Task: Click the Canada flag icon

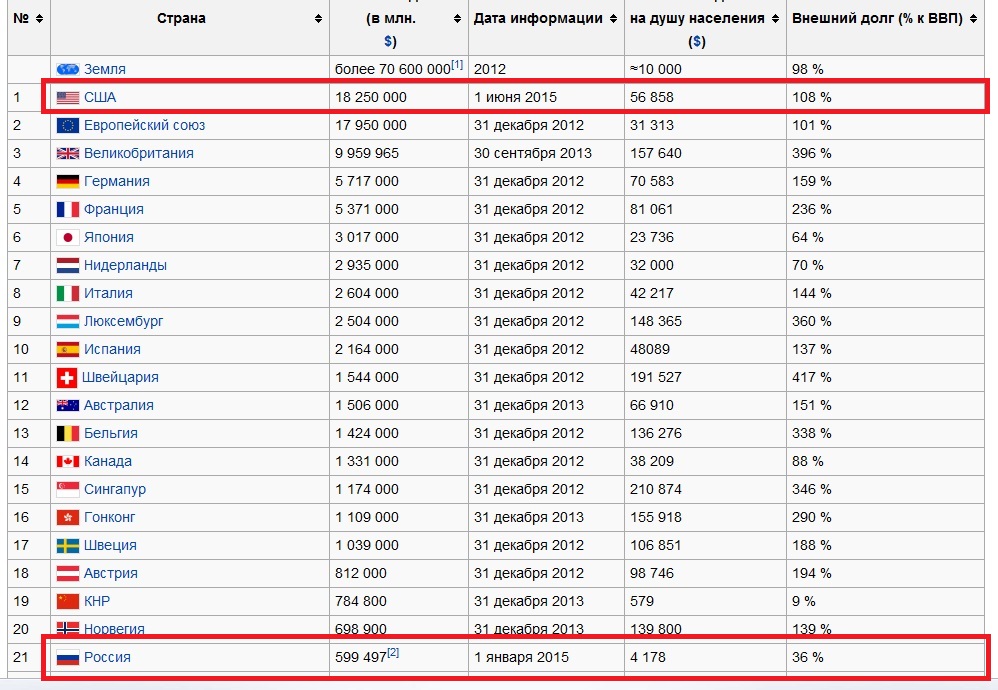Action: pos(68,461)
